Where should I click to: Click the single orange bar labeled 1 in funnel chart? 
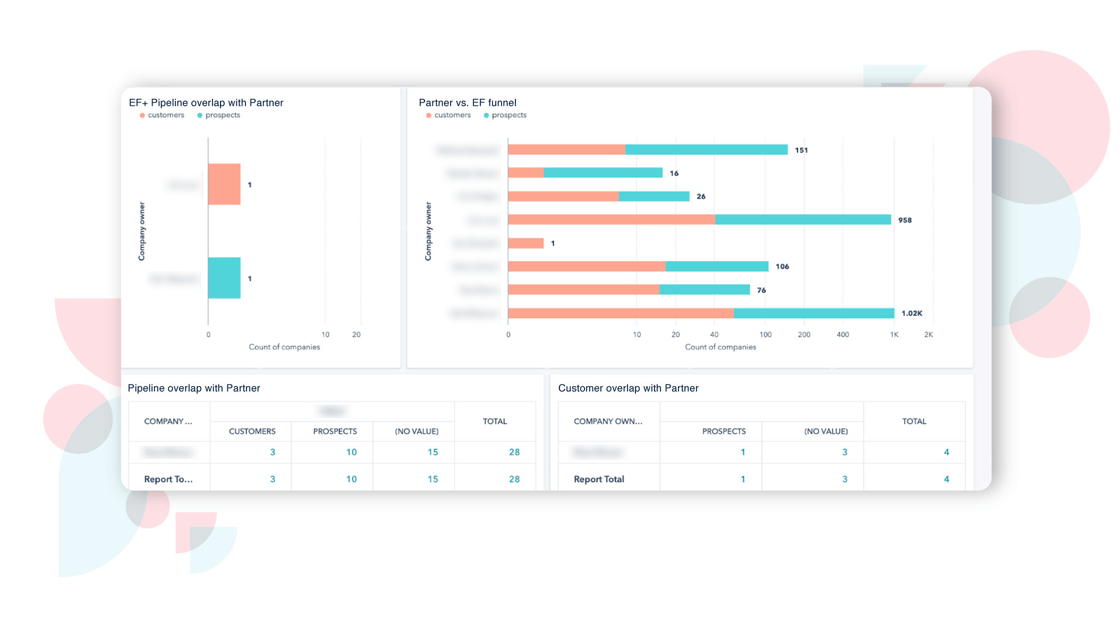(526, 244)
